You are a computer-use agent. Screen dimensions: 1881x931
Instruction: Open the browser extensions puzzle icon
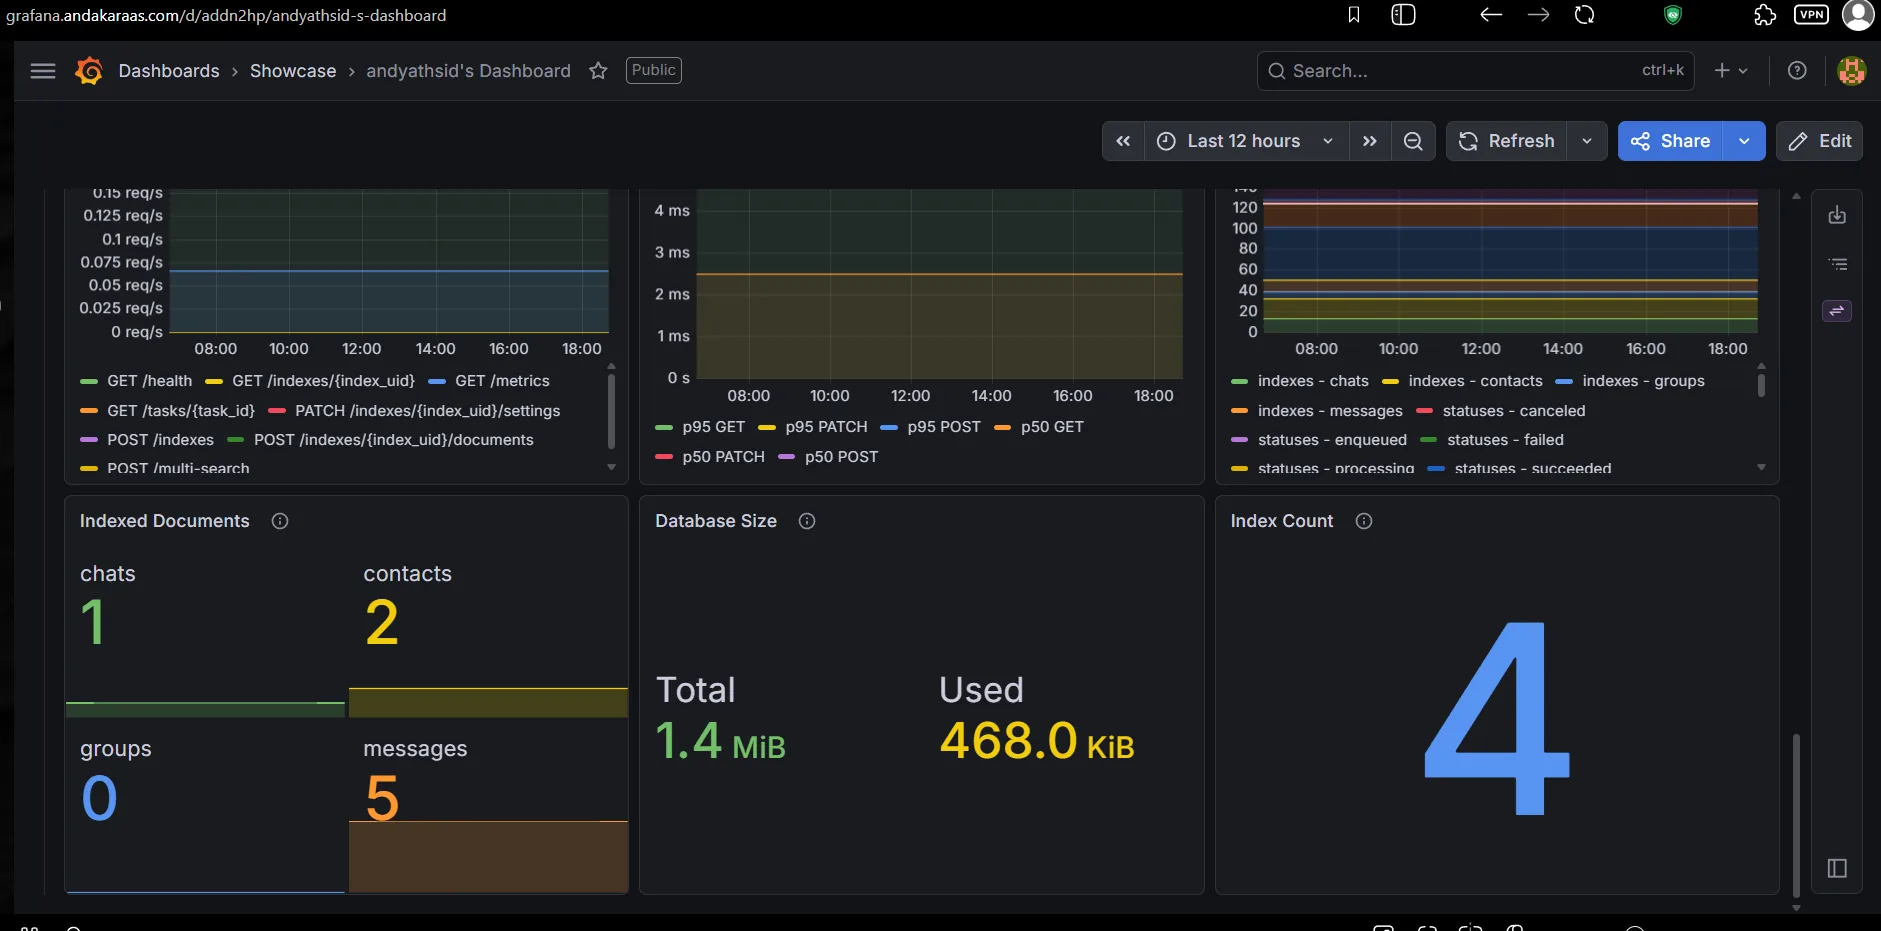point(1765,15)
